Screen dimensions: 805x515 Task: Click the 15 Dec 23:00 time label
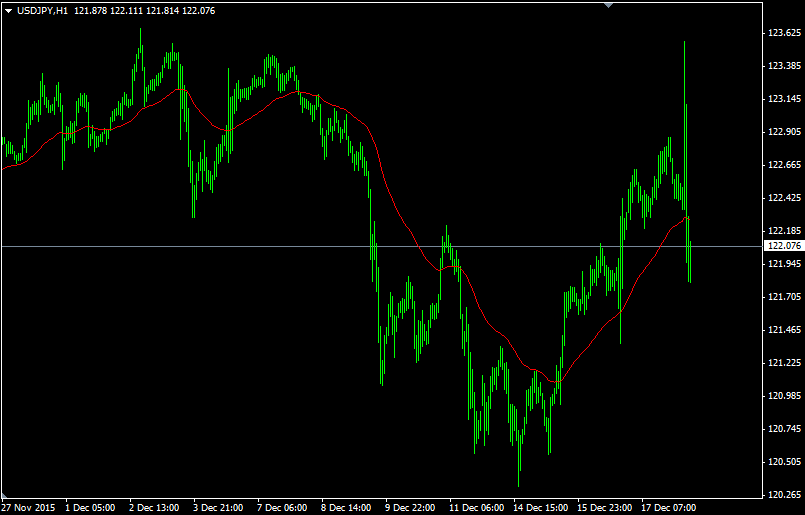click(605, 508)
